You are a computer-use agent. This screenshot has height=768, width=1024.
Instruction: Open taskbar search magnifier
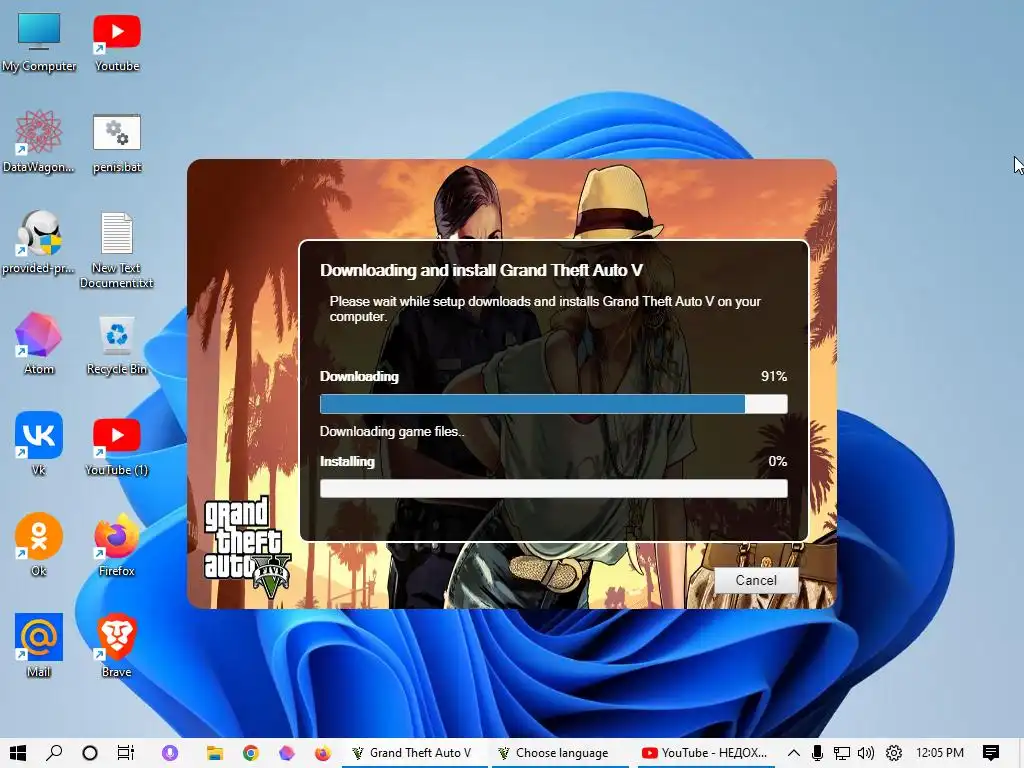54,753
